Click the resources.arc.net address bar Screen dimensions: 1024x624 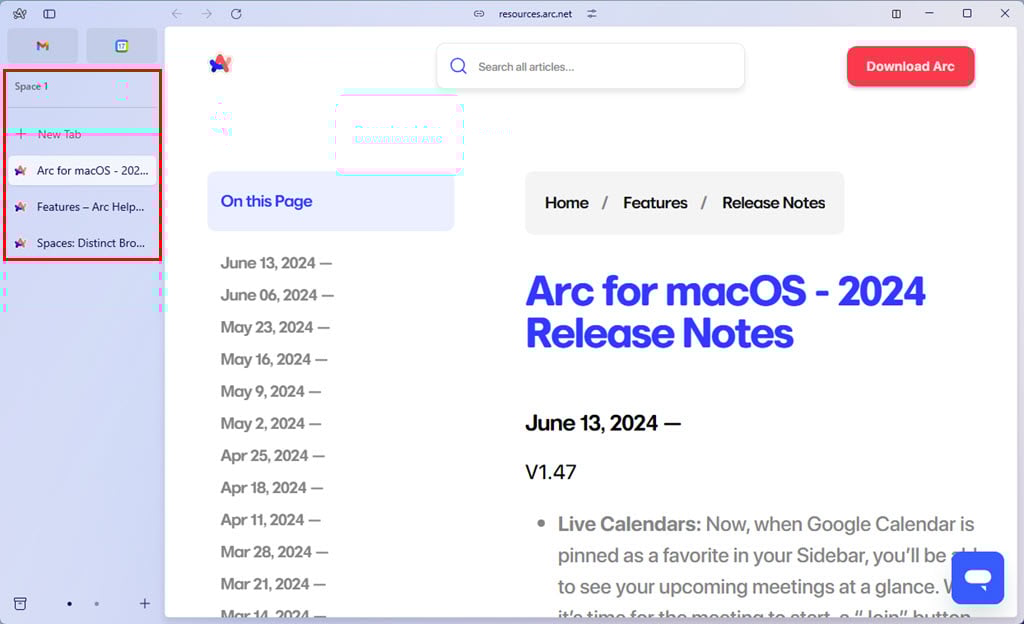(535, 14)
